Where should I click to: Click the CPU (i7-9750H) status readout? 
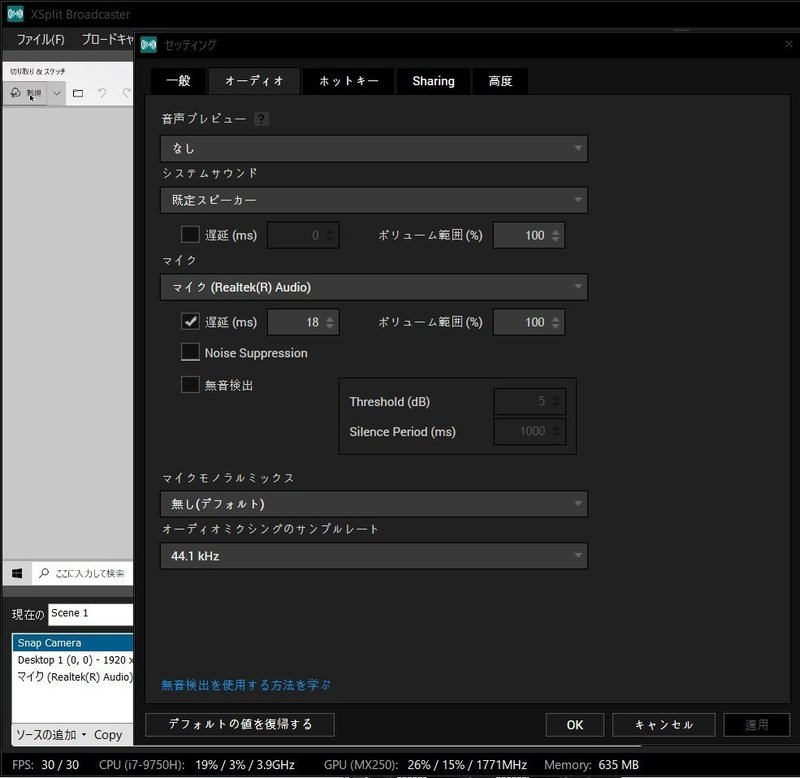(196, 765)
